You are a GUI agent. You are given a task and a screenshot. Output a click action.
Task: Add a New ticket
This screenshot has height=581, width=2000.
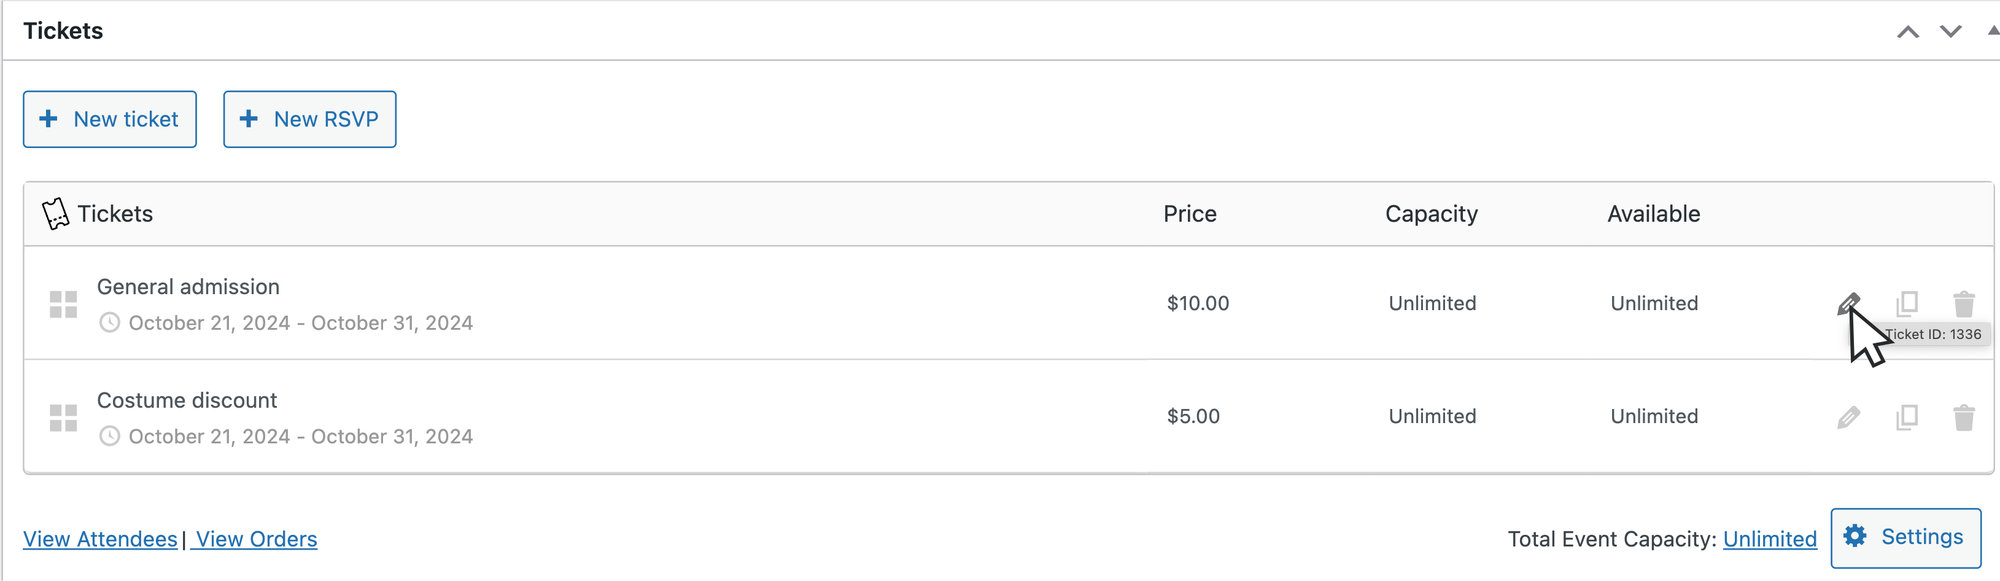coord(110,119)
